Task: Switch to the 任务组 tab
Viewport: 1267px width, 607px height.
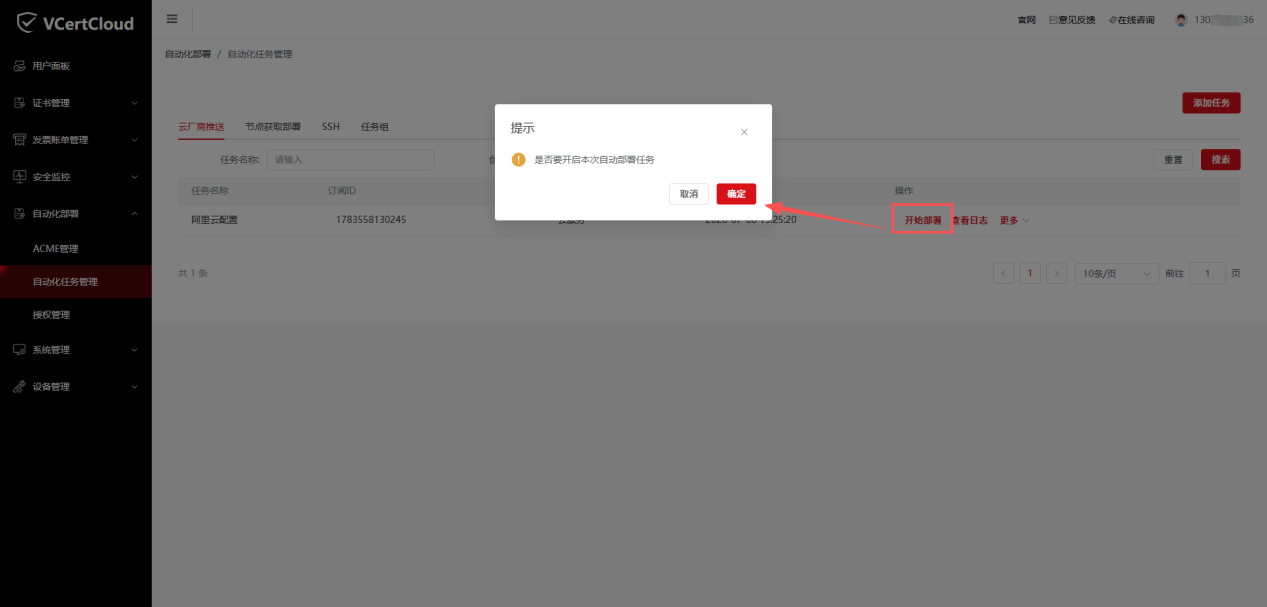Action: coord(375,128)
